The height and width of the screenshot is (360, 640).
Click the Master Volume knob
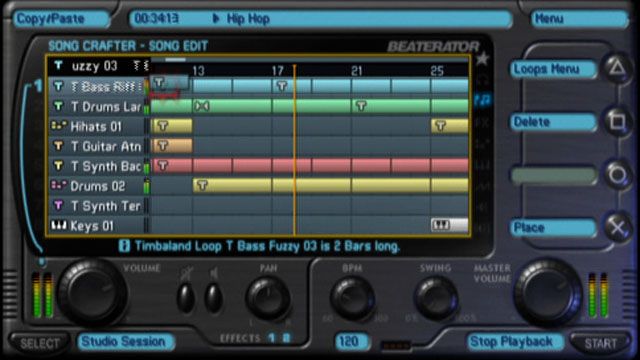[x=548, y=293]
